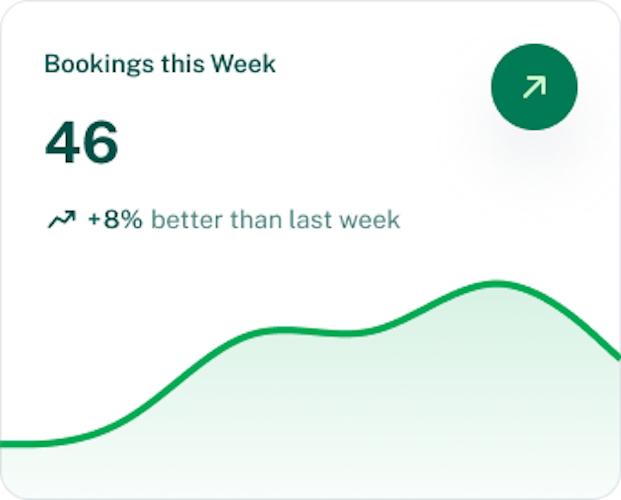Click the diagonal arrow icon in green circle
Image resolution: width=621 pixels, height=500 pixels.
pos(534,87)
